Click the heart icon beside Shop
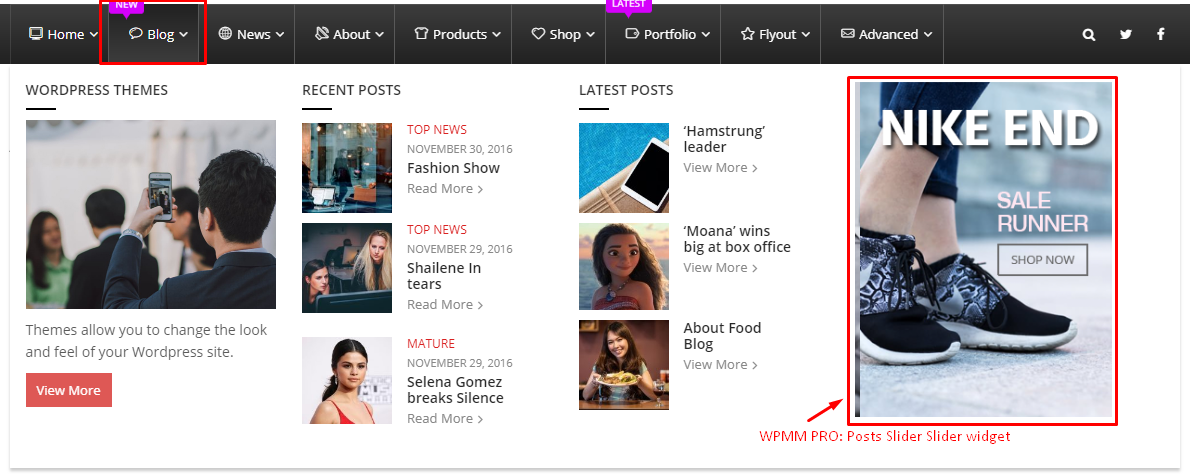 [x=538, y=34]
